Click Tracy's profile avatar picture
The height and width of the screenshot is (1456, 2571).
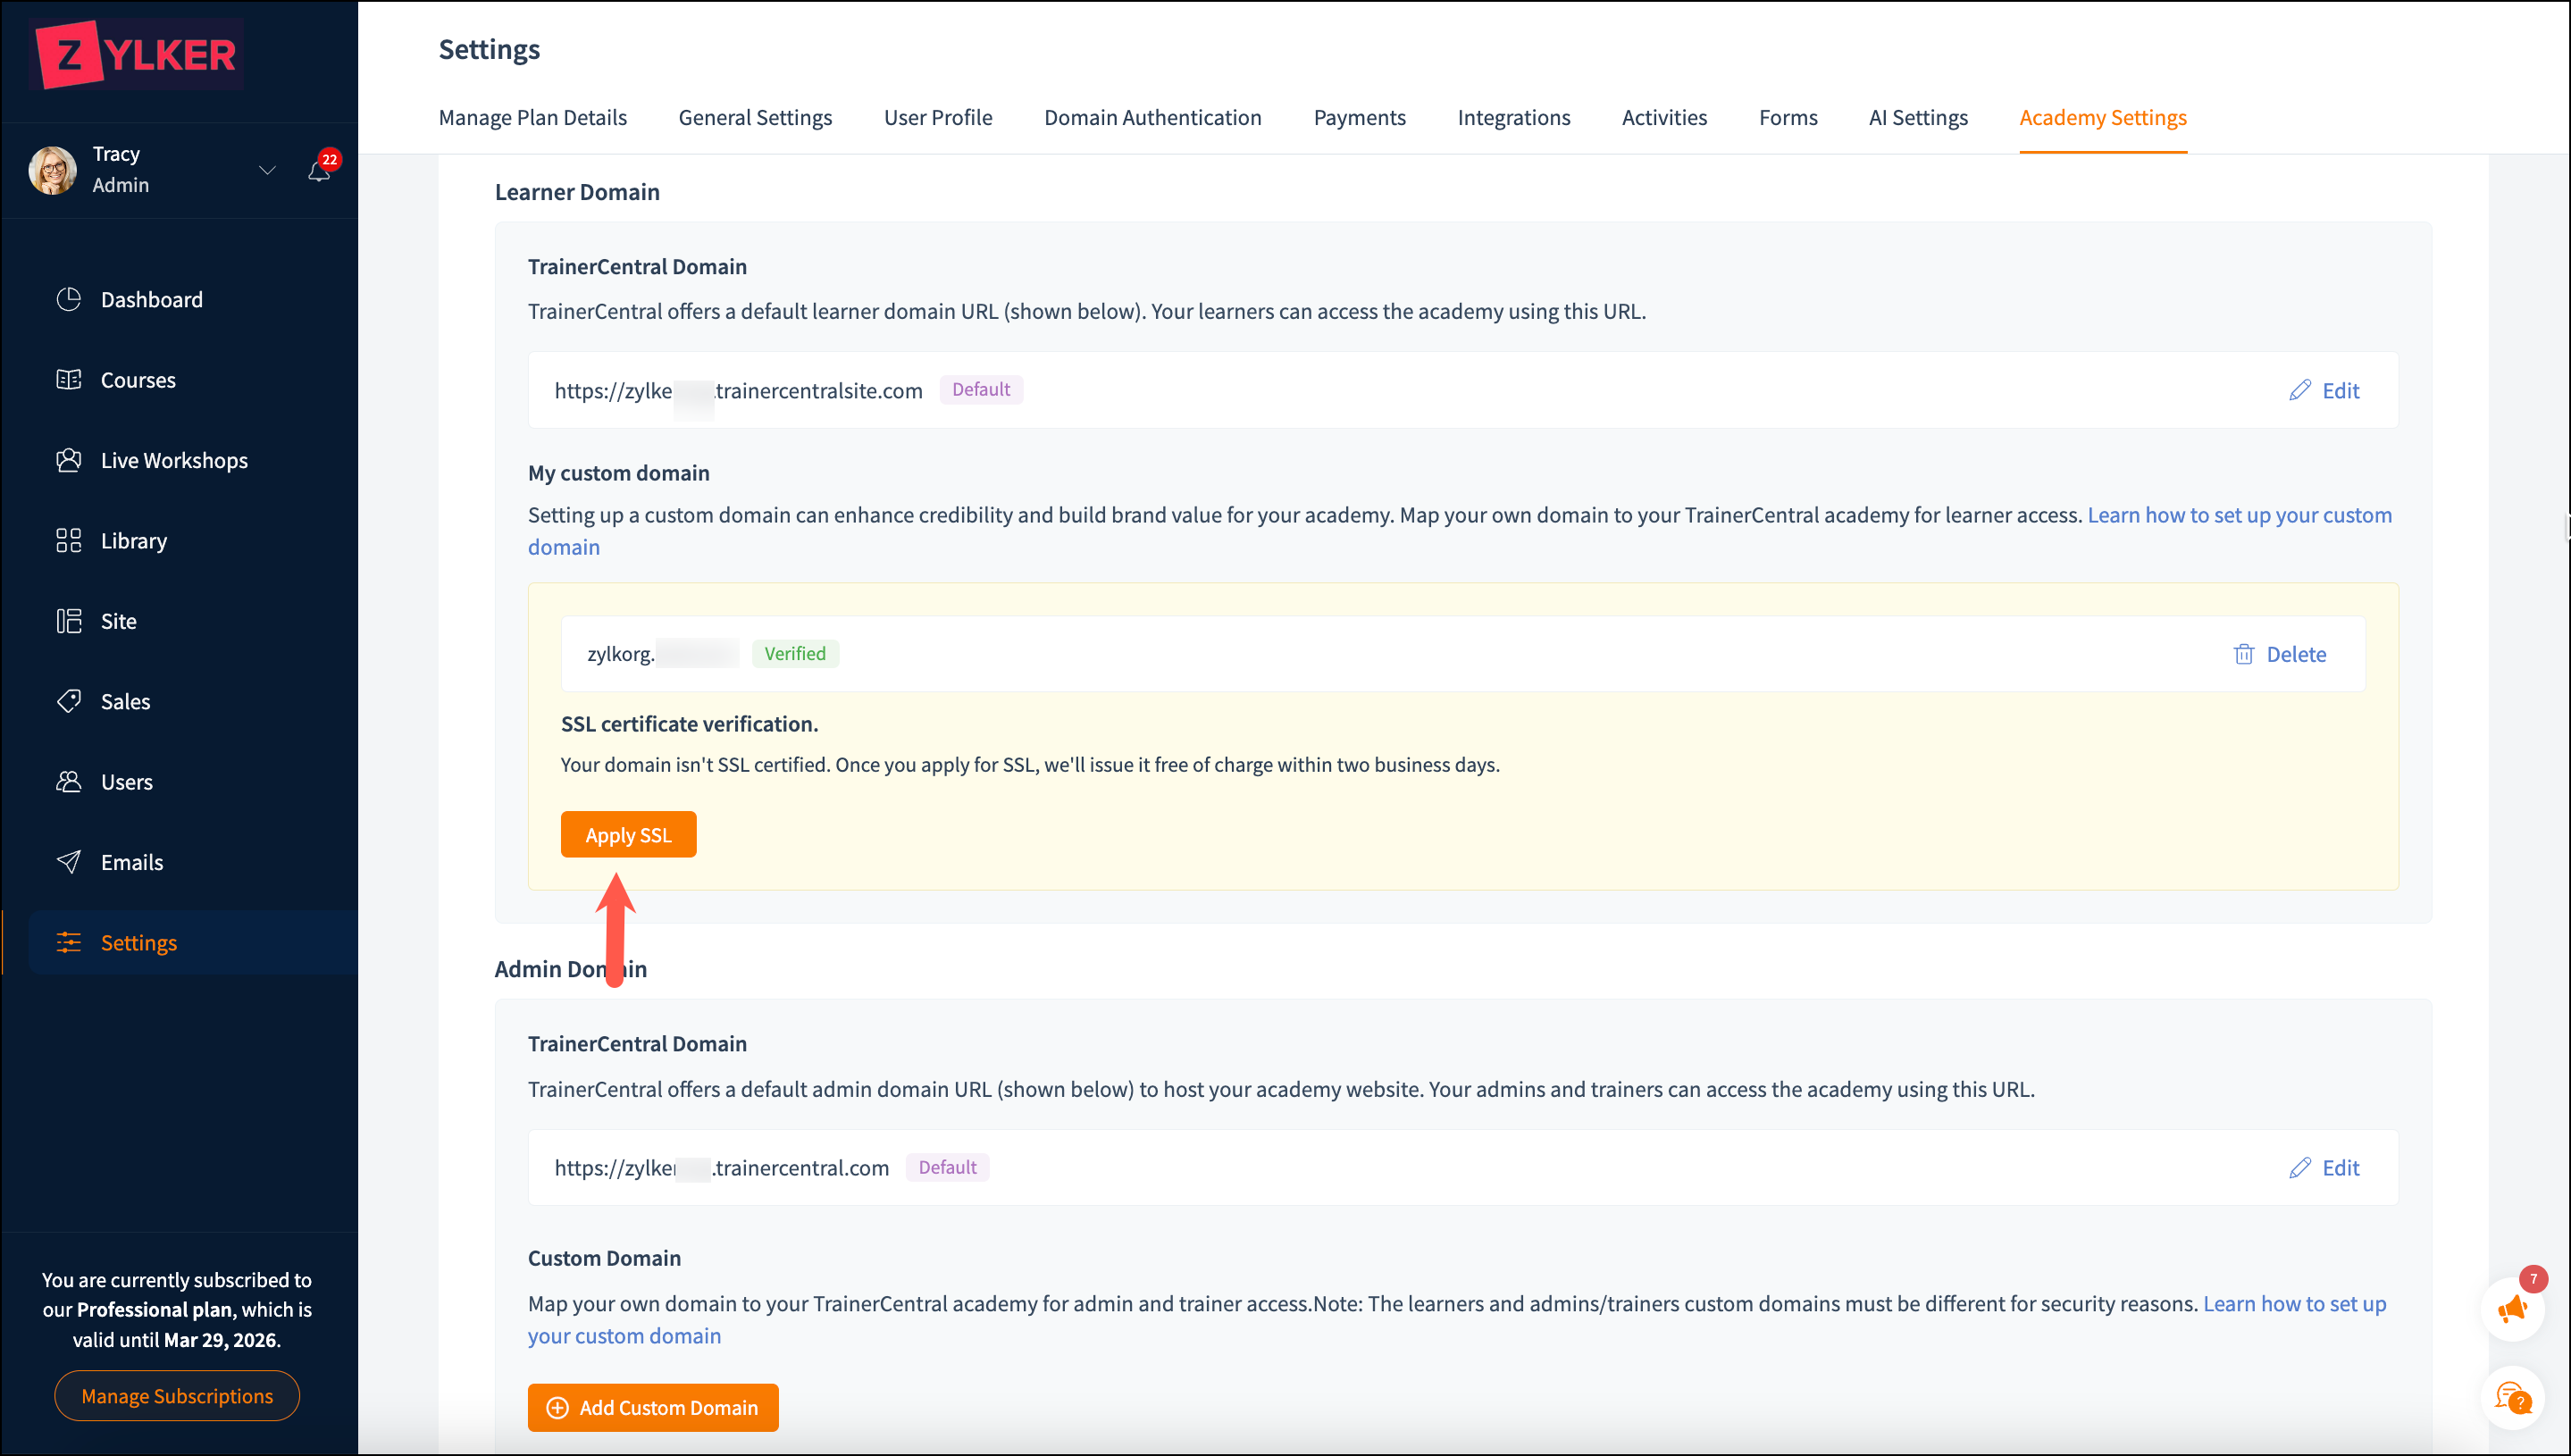coord(53,170)
